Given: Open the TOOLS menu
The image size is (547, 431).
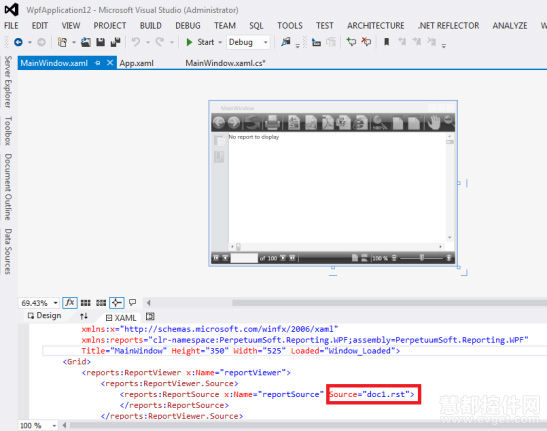Looking at the screenshot, I should 290,26.
